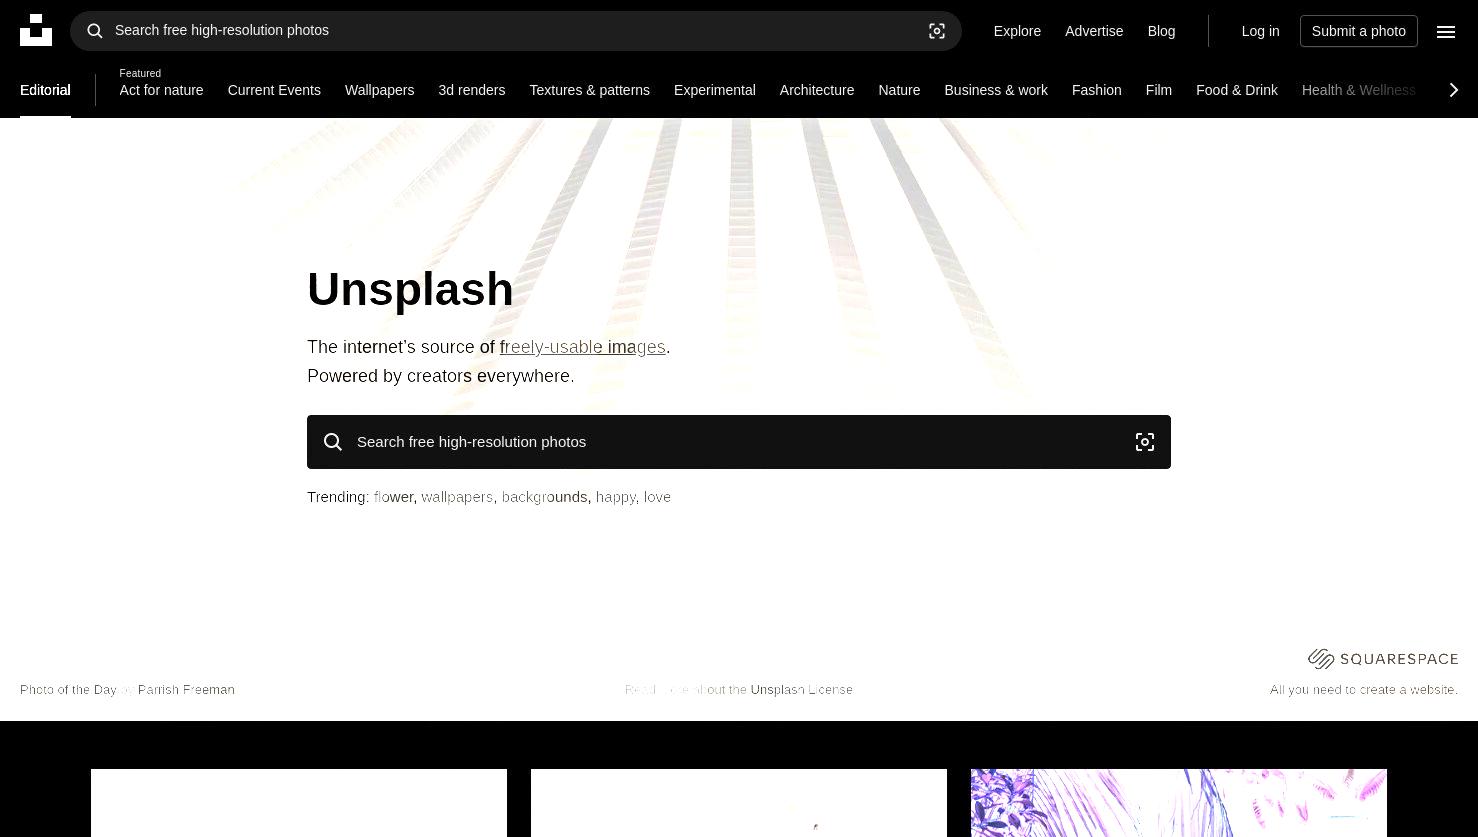Select the Textures & patterns category
Image resolution: width=1478 pixels, height=837 pixels.
[x=589, y=90]
